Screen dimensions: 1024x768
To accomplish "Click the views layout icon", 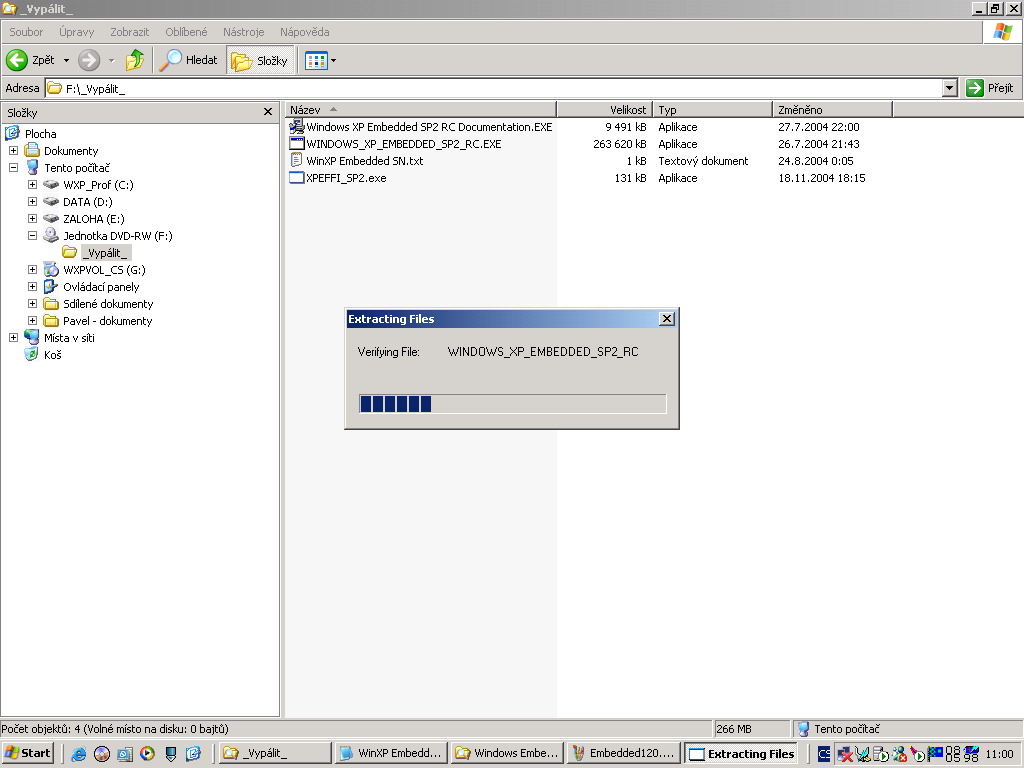I will tap(316, 61).
